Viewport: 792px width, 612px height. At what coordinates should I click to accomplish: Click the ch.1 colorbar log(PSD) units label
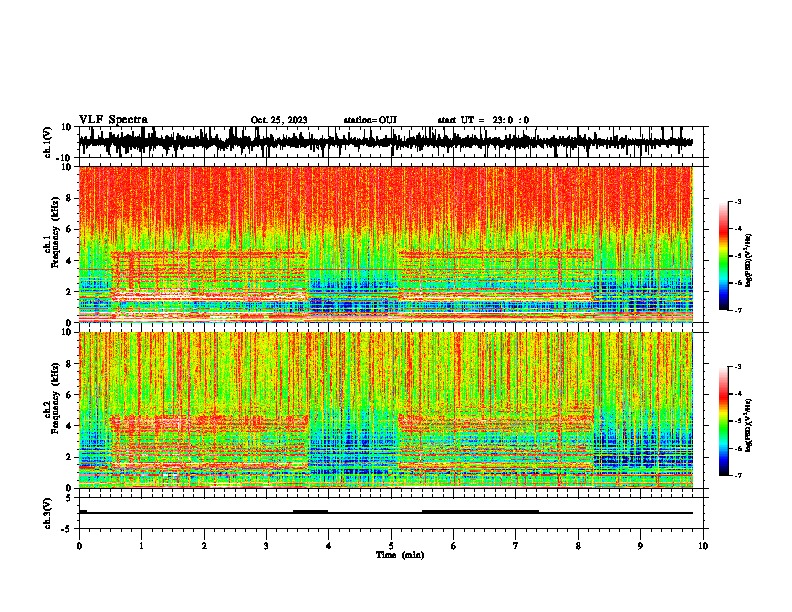(748, 260)
